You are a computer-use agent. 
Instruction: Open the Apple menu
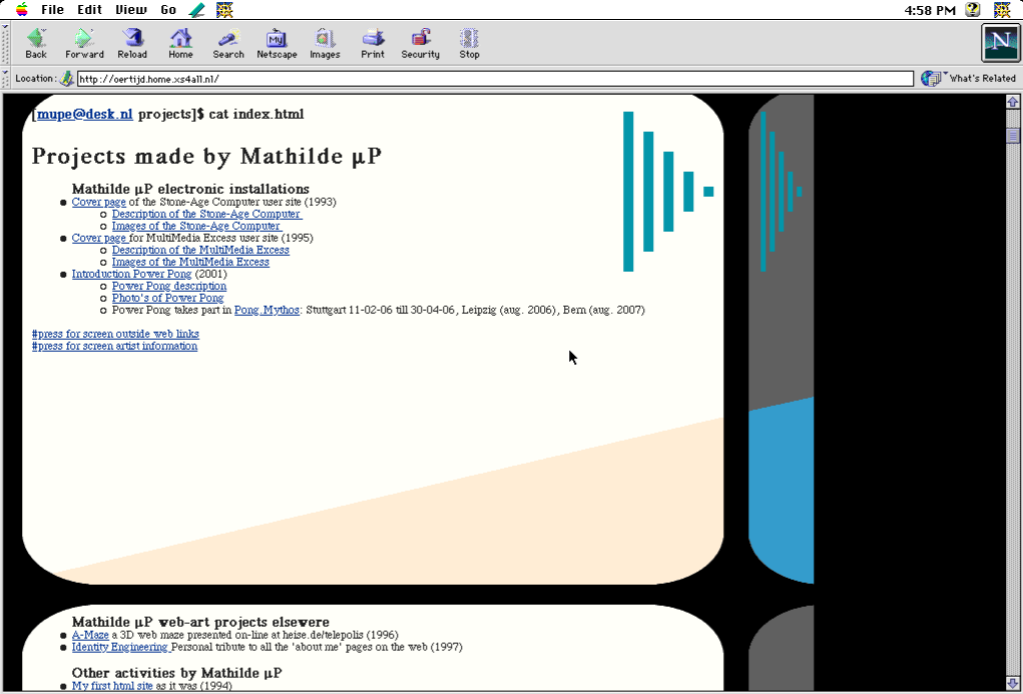pos(21,10)
